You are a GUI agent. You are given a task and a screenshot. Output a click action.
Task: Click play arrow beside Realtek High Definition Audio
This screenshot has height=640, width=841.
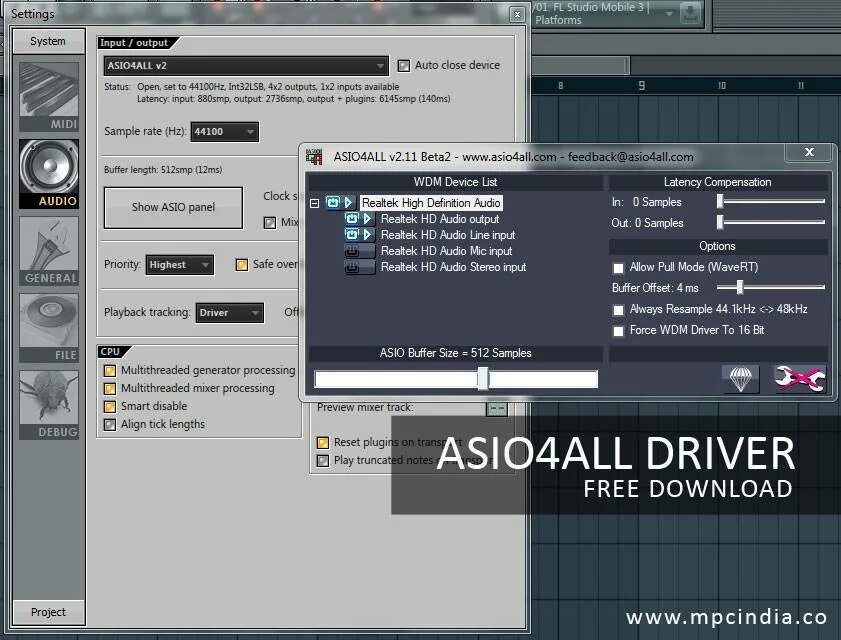click(348, 202)
